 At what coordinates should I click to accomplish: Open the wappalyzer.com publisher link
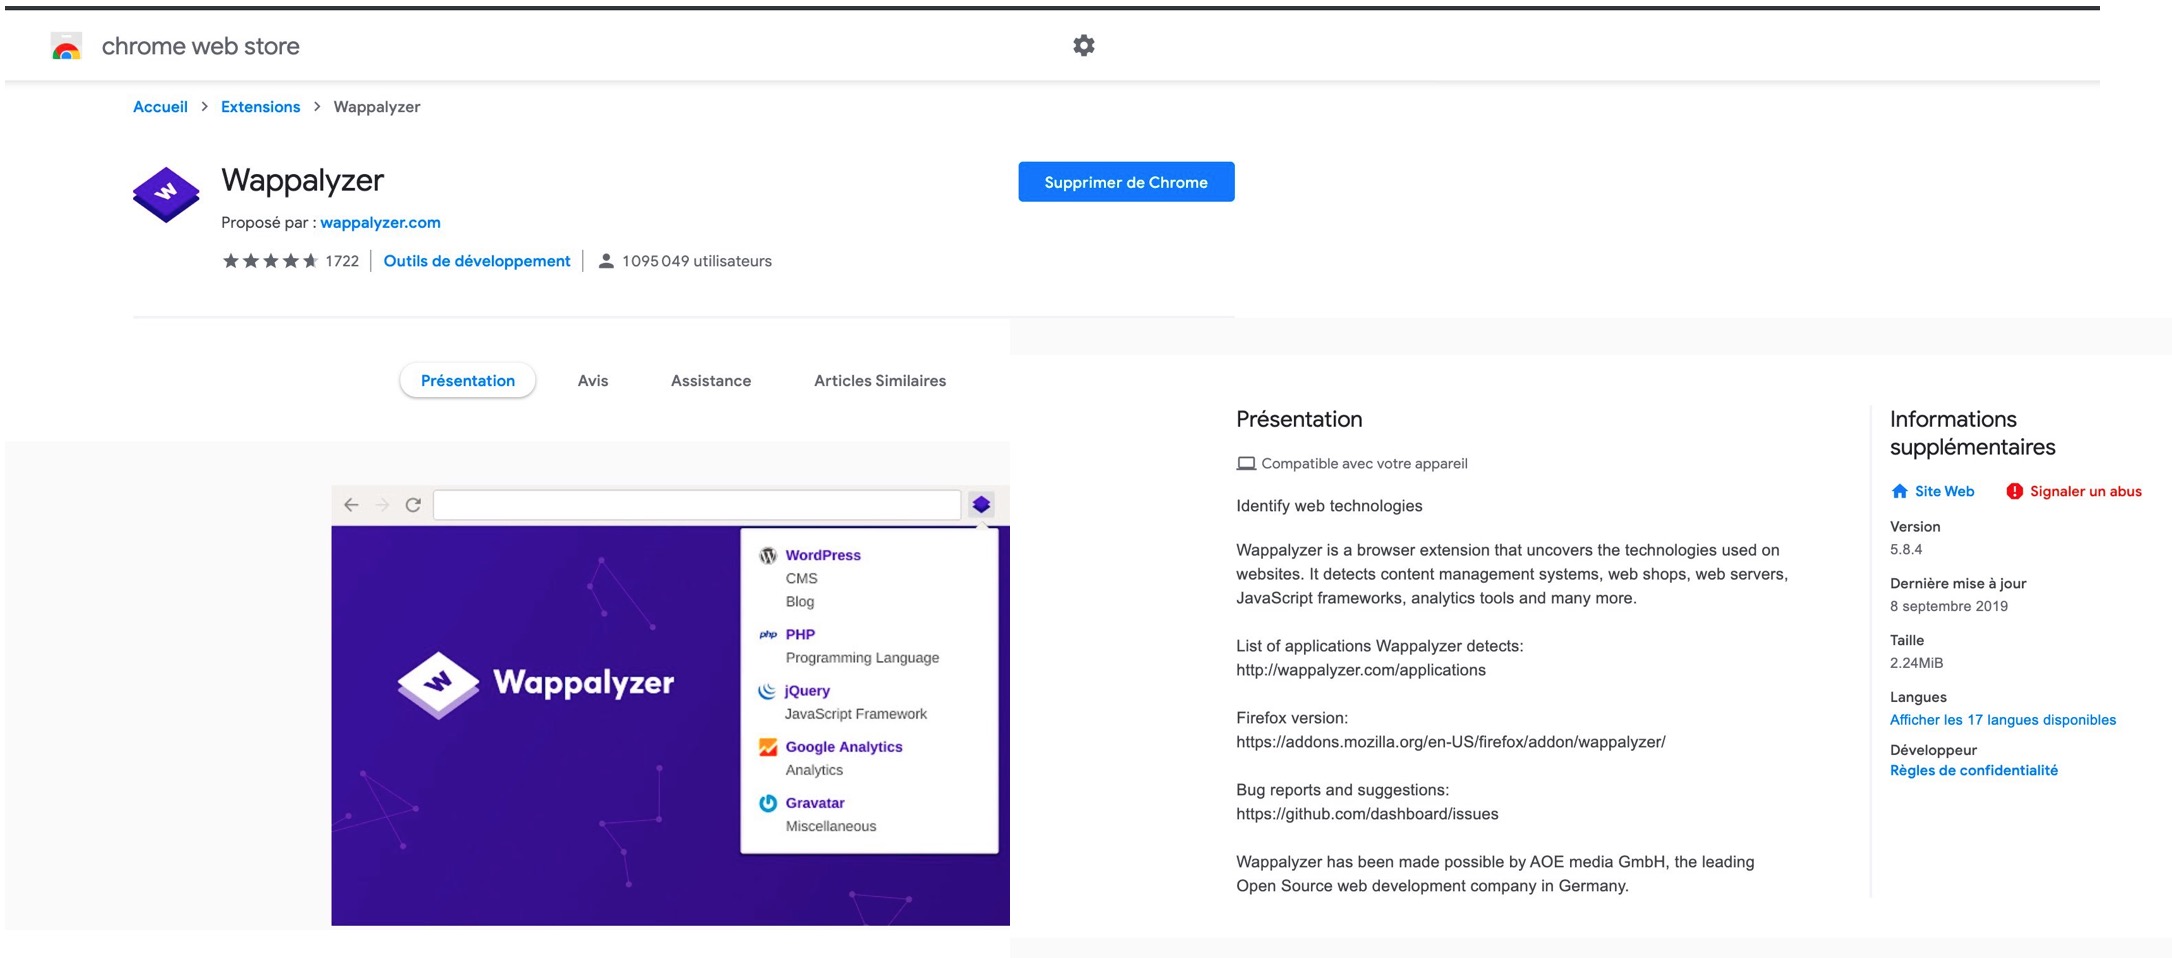point(380,223)
